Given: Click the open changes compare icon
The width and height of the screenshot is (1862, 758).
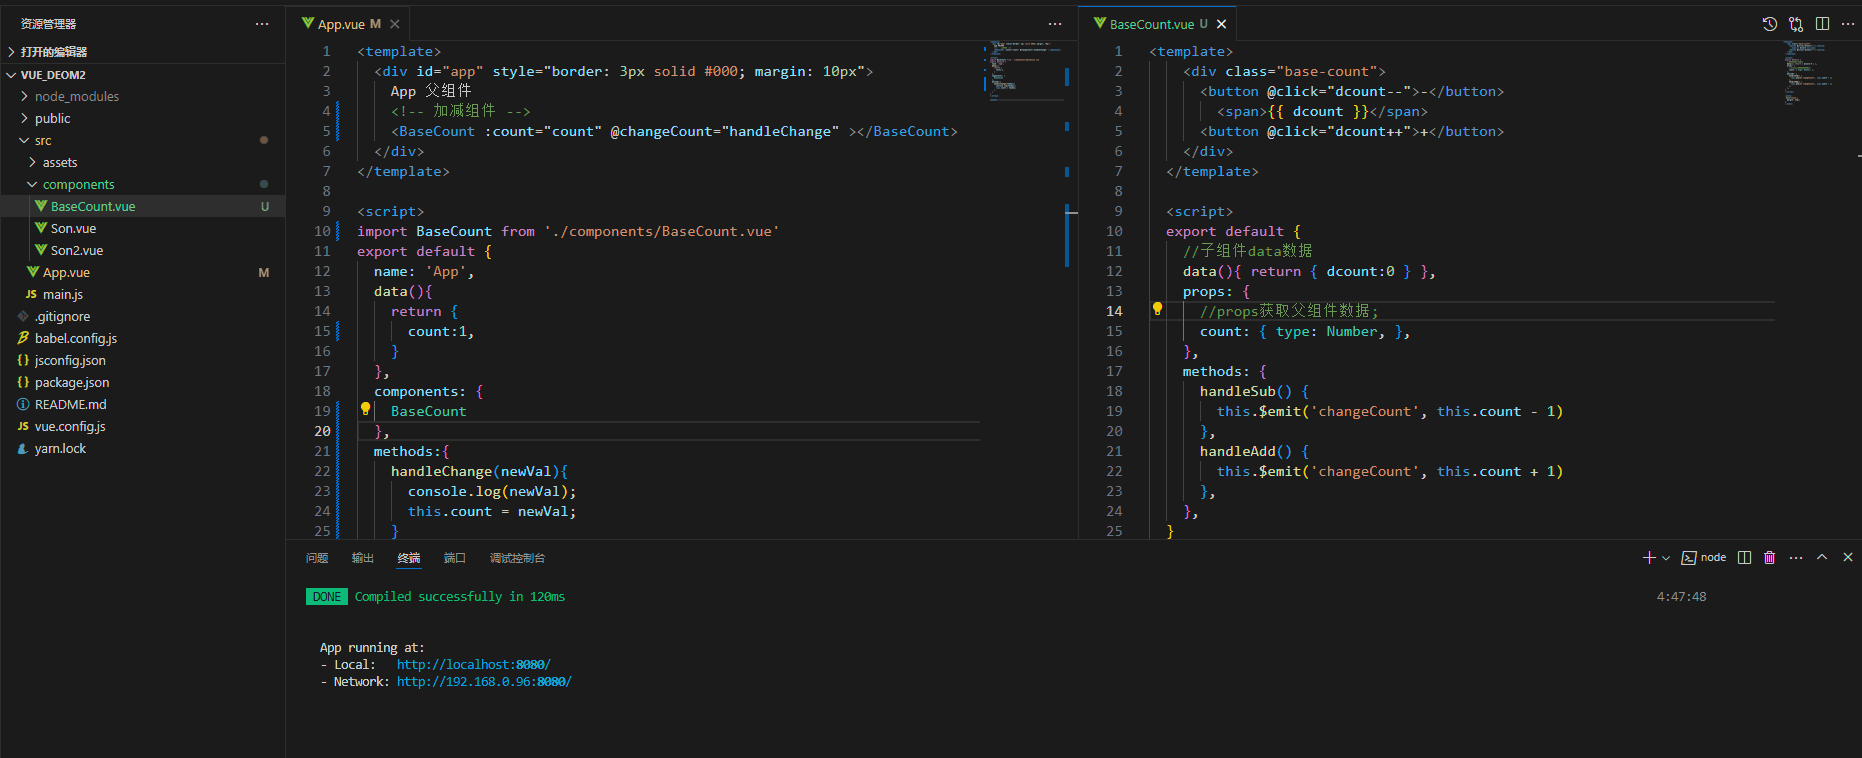Looking at the screenshot, I should 1796,24.
